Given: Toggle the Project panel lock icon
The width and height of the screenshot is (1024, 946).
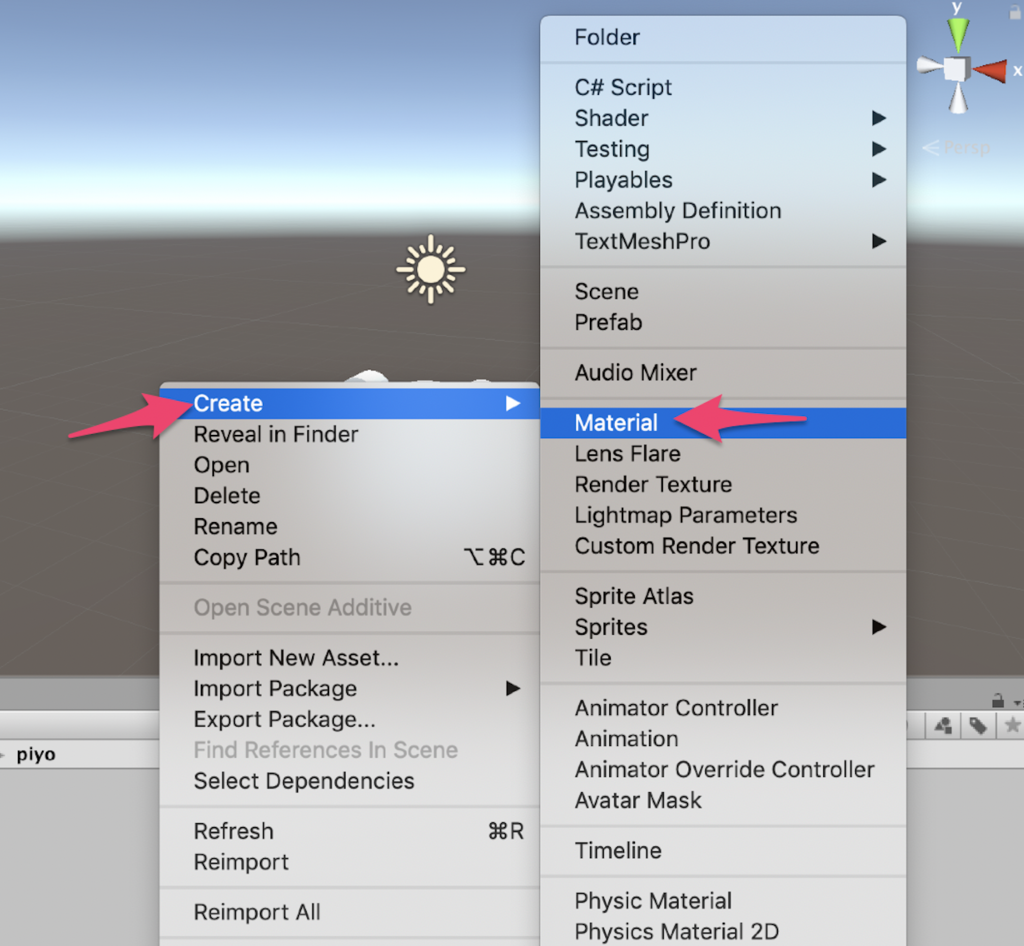Looking at the screenshot, I should click(x=997, y=701).
